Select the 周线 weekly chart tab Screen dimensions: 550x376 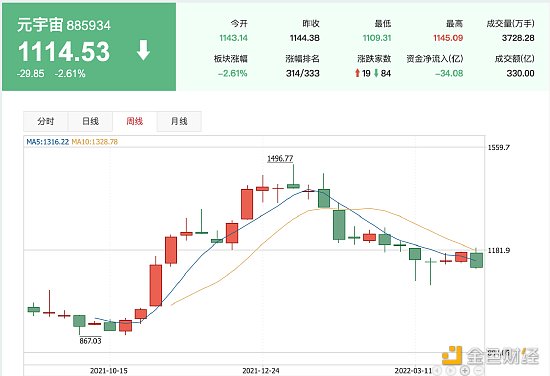click(135, 121)
